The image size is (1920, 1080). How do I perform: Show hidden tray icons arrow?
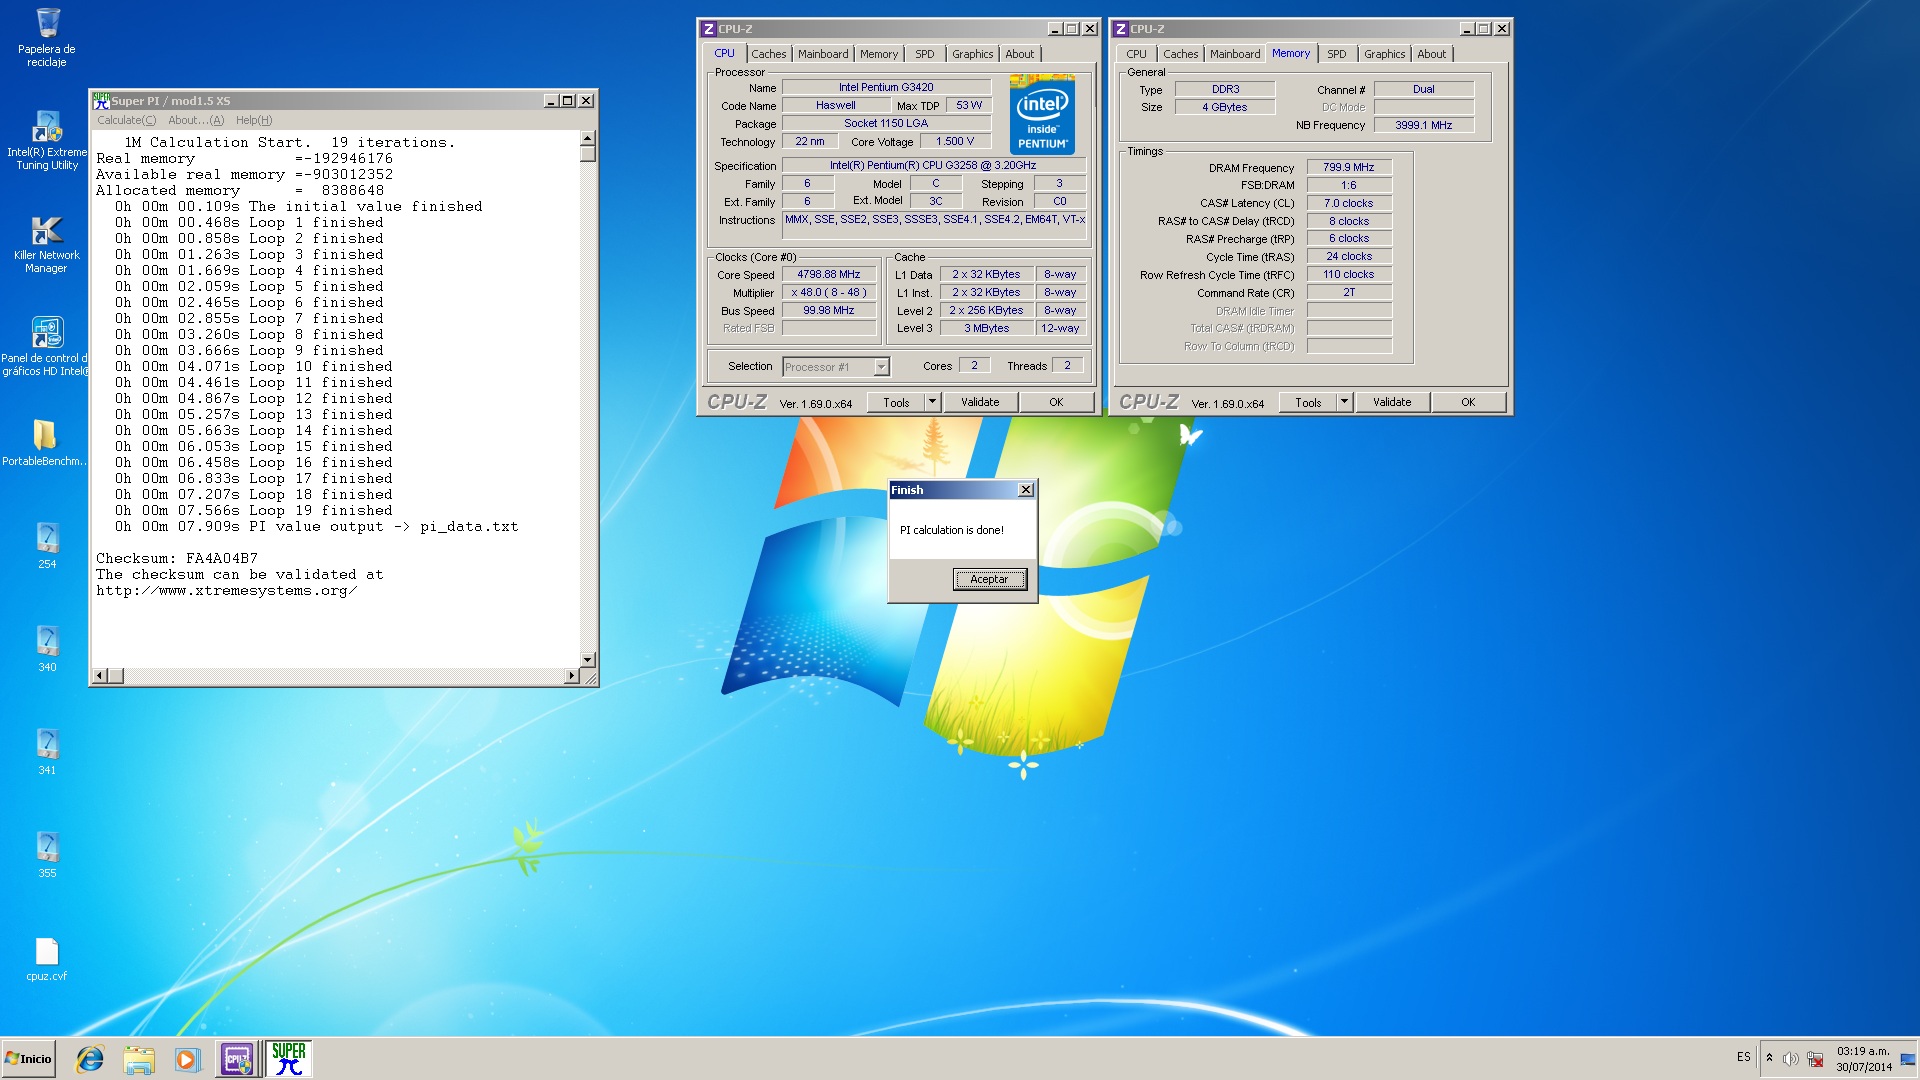[1769, 1058]
